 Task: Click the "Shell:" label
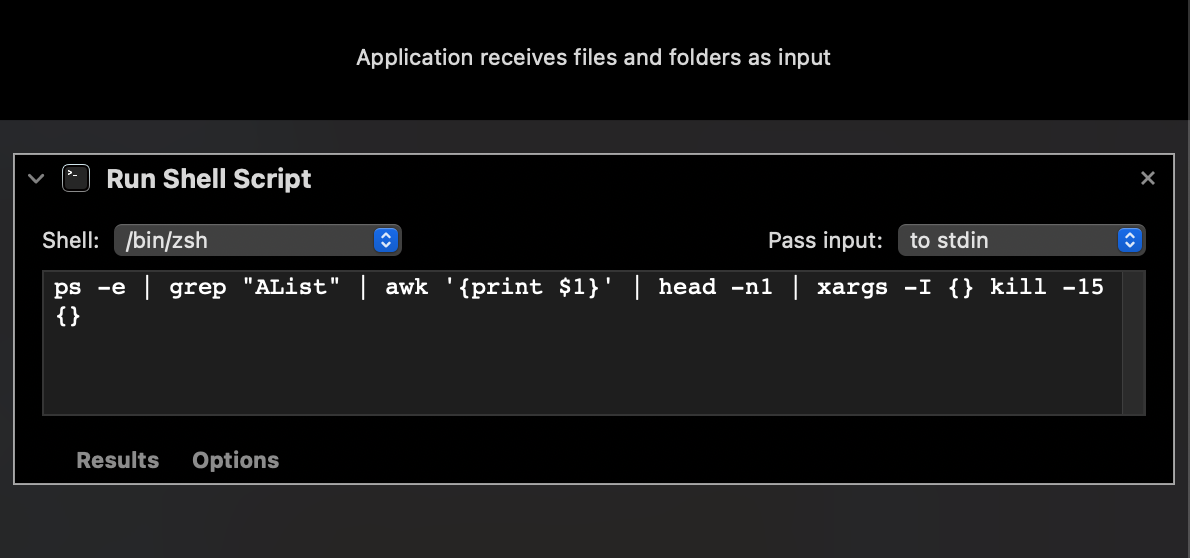pyautogui.click(x=71, y=241)
